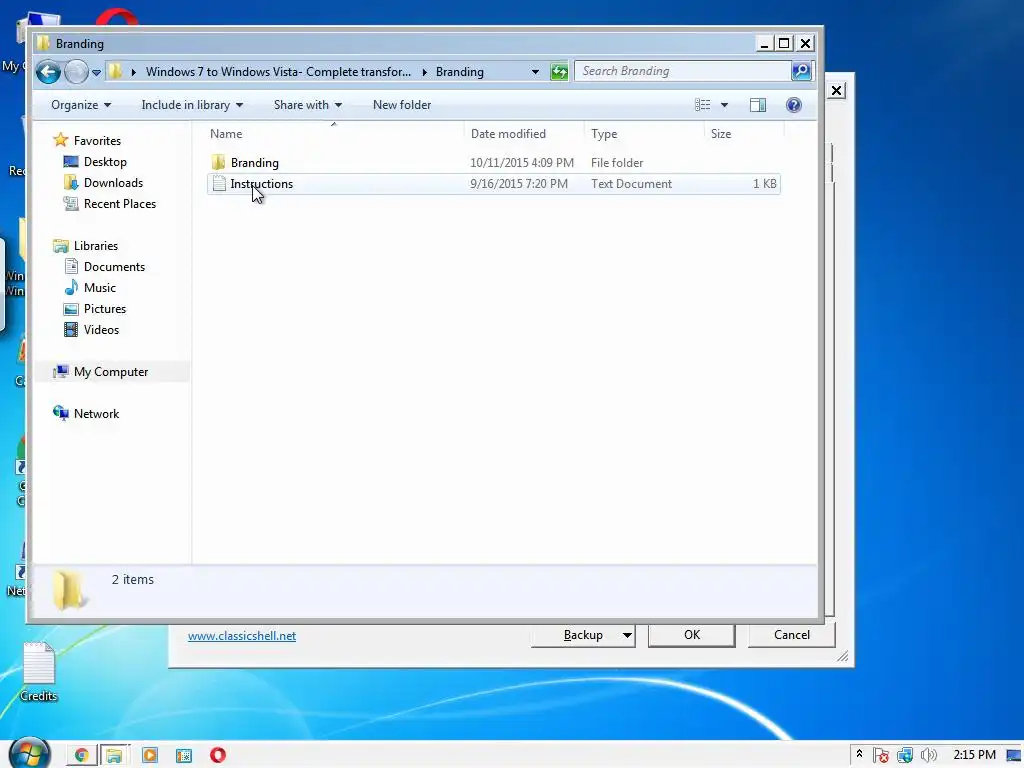Open the Pictures library
1024x768 pixels.
click(x=104, y=308)
